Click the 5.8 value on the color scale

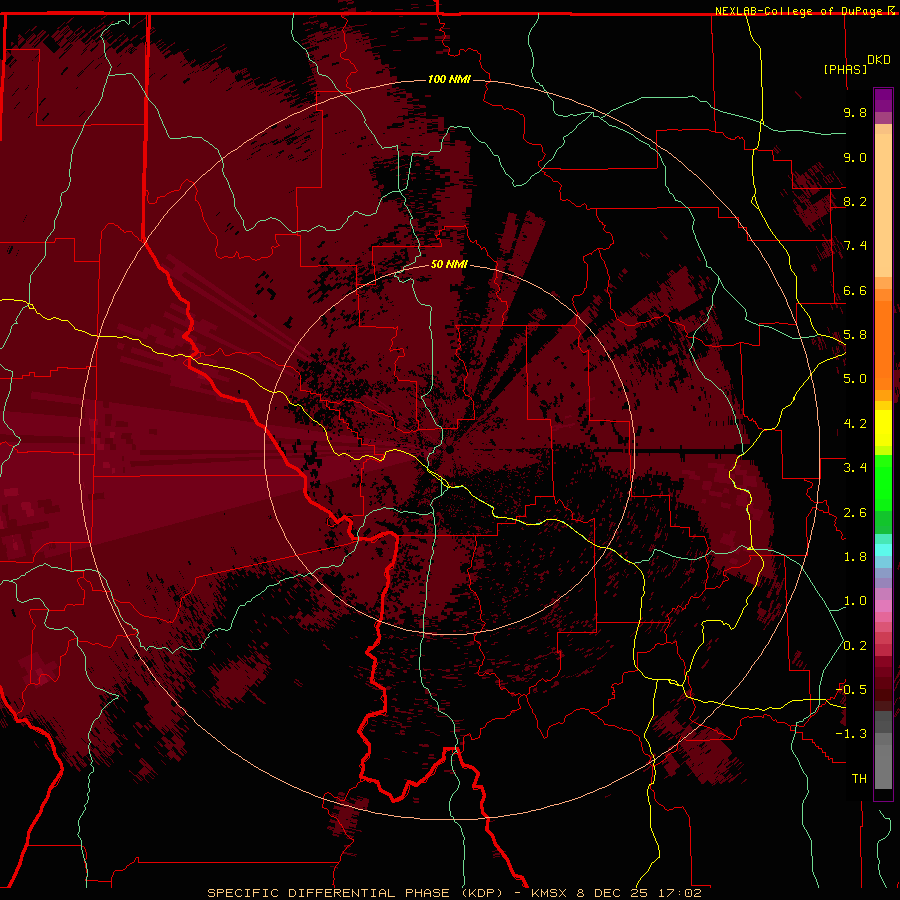coord(855,335)
